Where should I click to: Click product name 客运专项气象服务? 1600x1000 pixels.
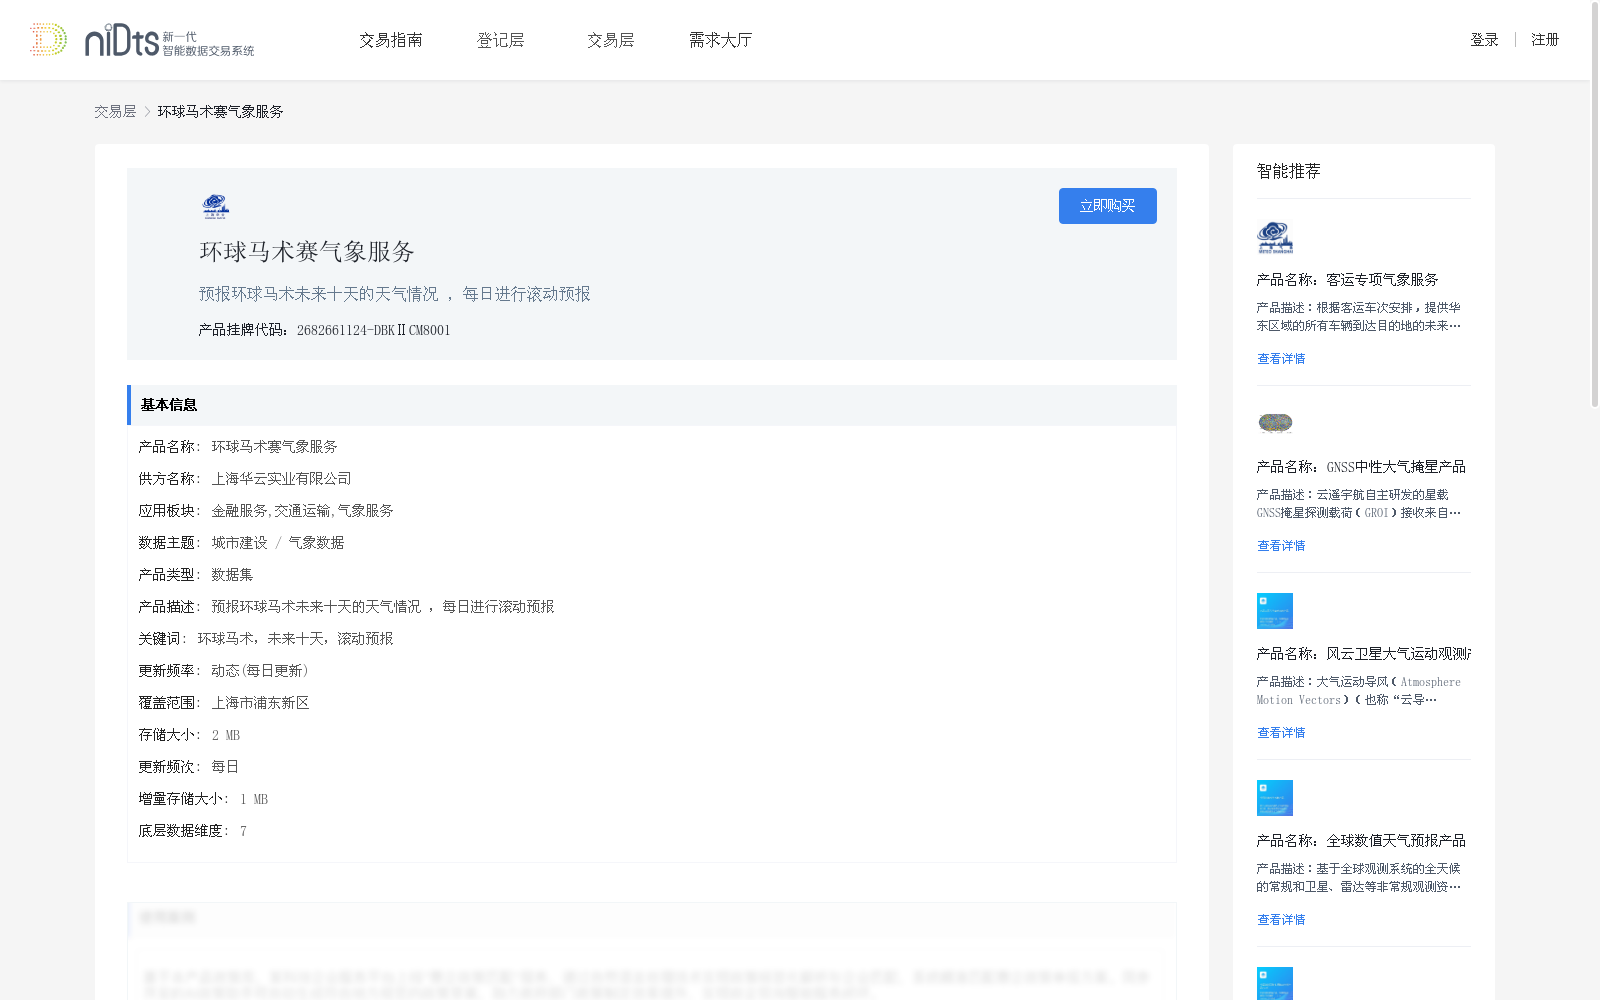tap(1382, 280)
